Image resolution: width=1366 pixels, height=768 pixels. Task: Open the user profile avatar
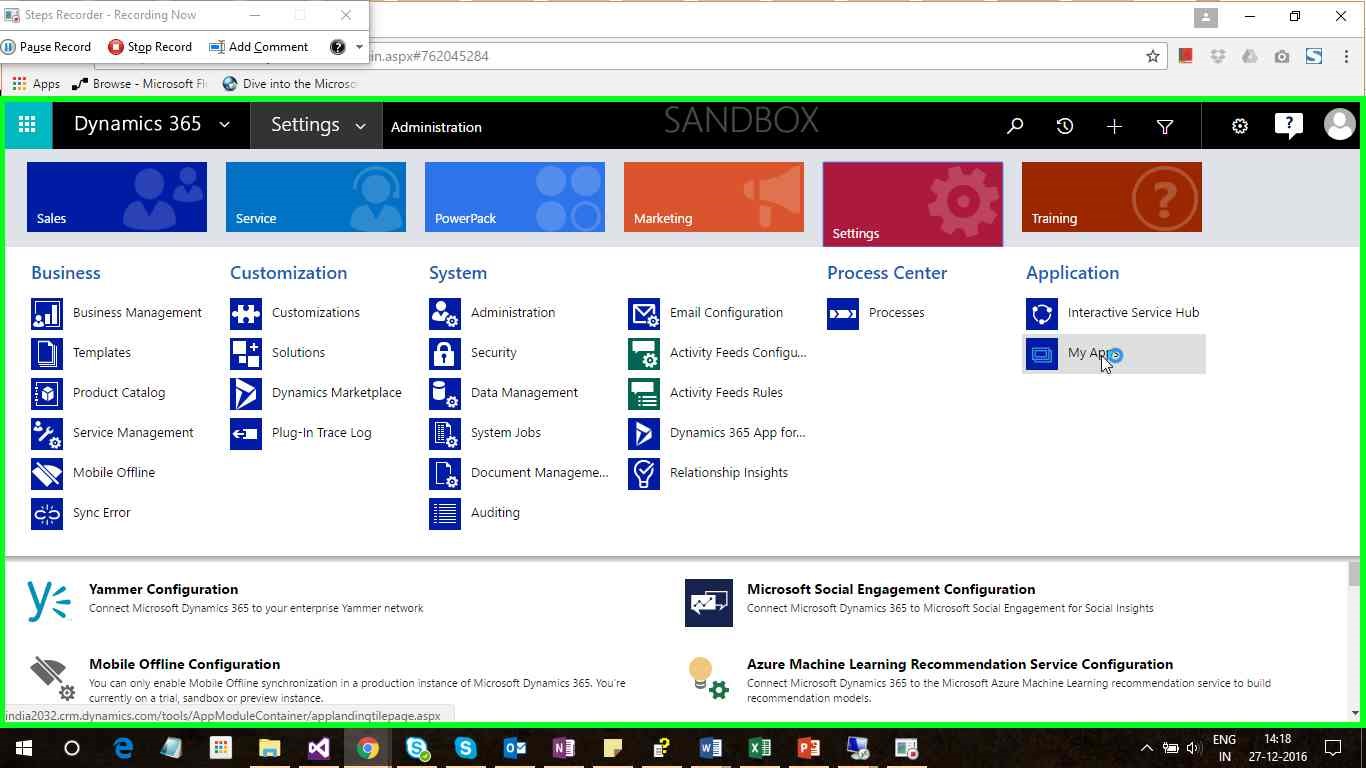tap(1339, 125)
